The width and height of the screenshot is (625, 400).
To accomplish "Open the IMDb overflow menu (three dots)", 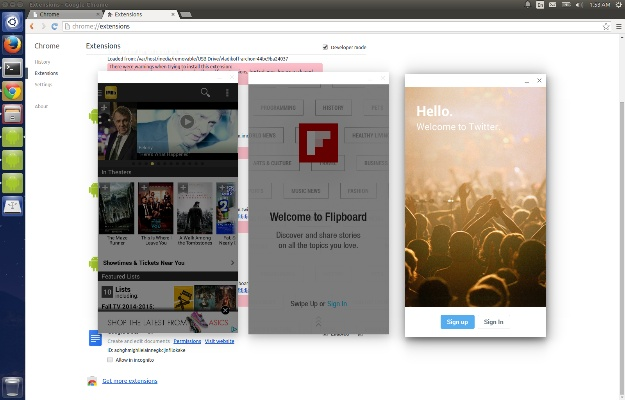I will pos(227,93).
